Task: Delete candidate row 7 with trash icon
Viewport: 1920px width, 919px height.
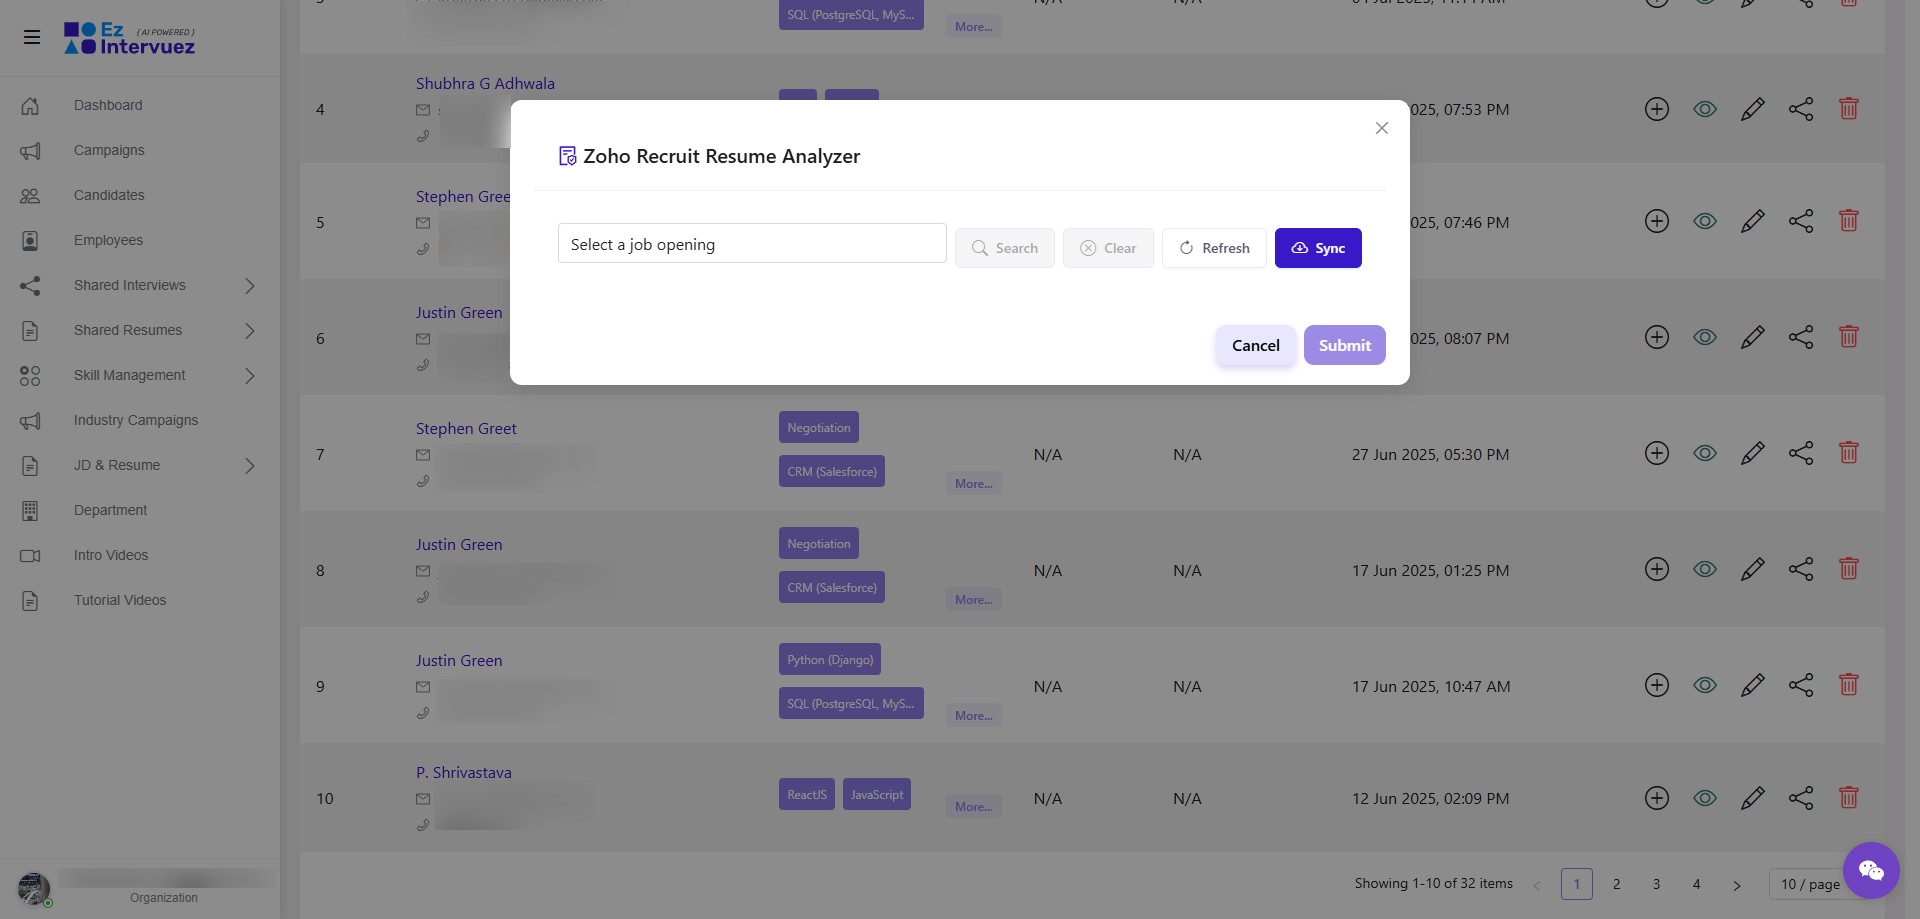Action: (1848, 453)
